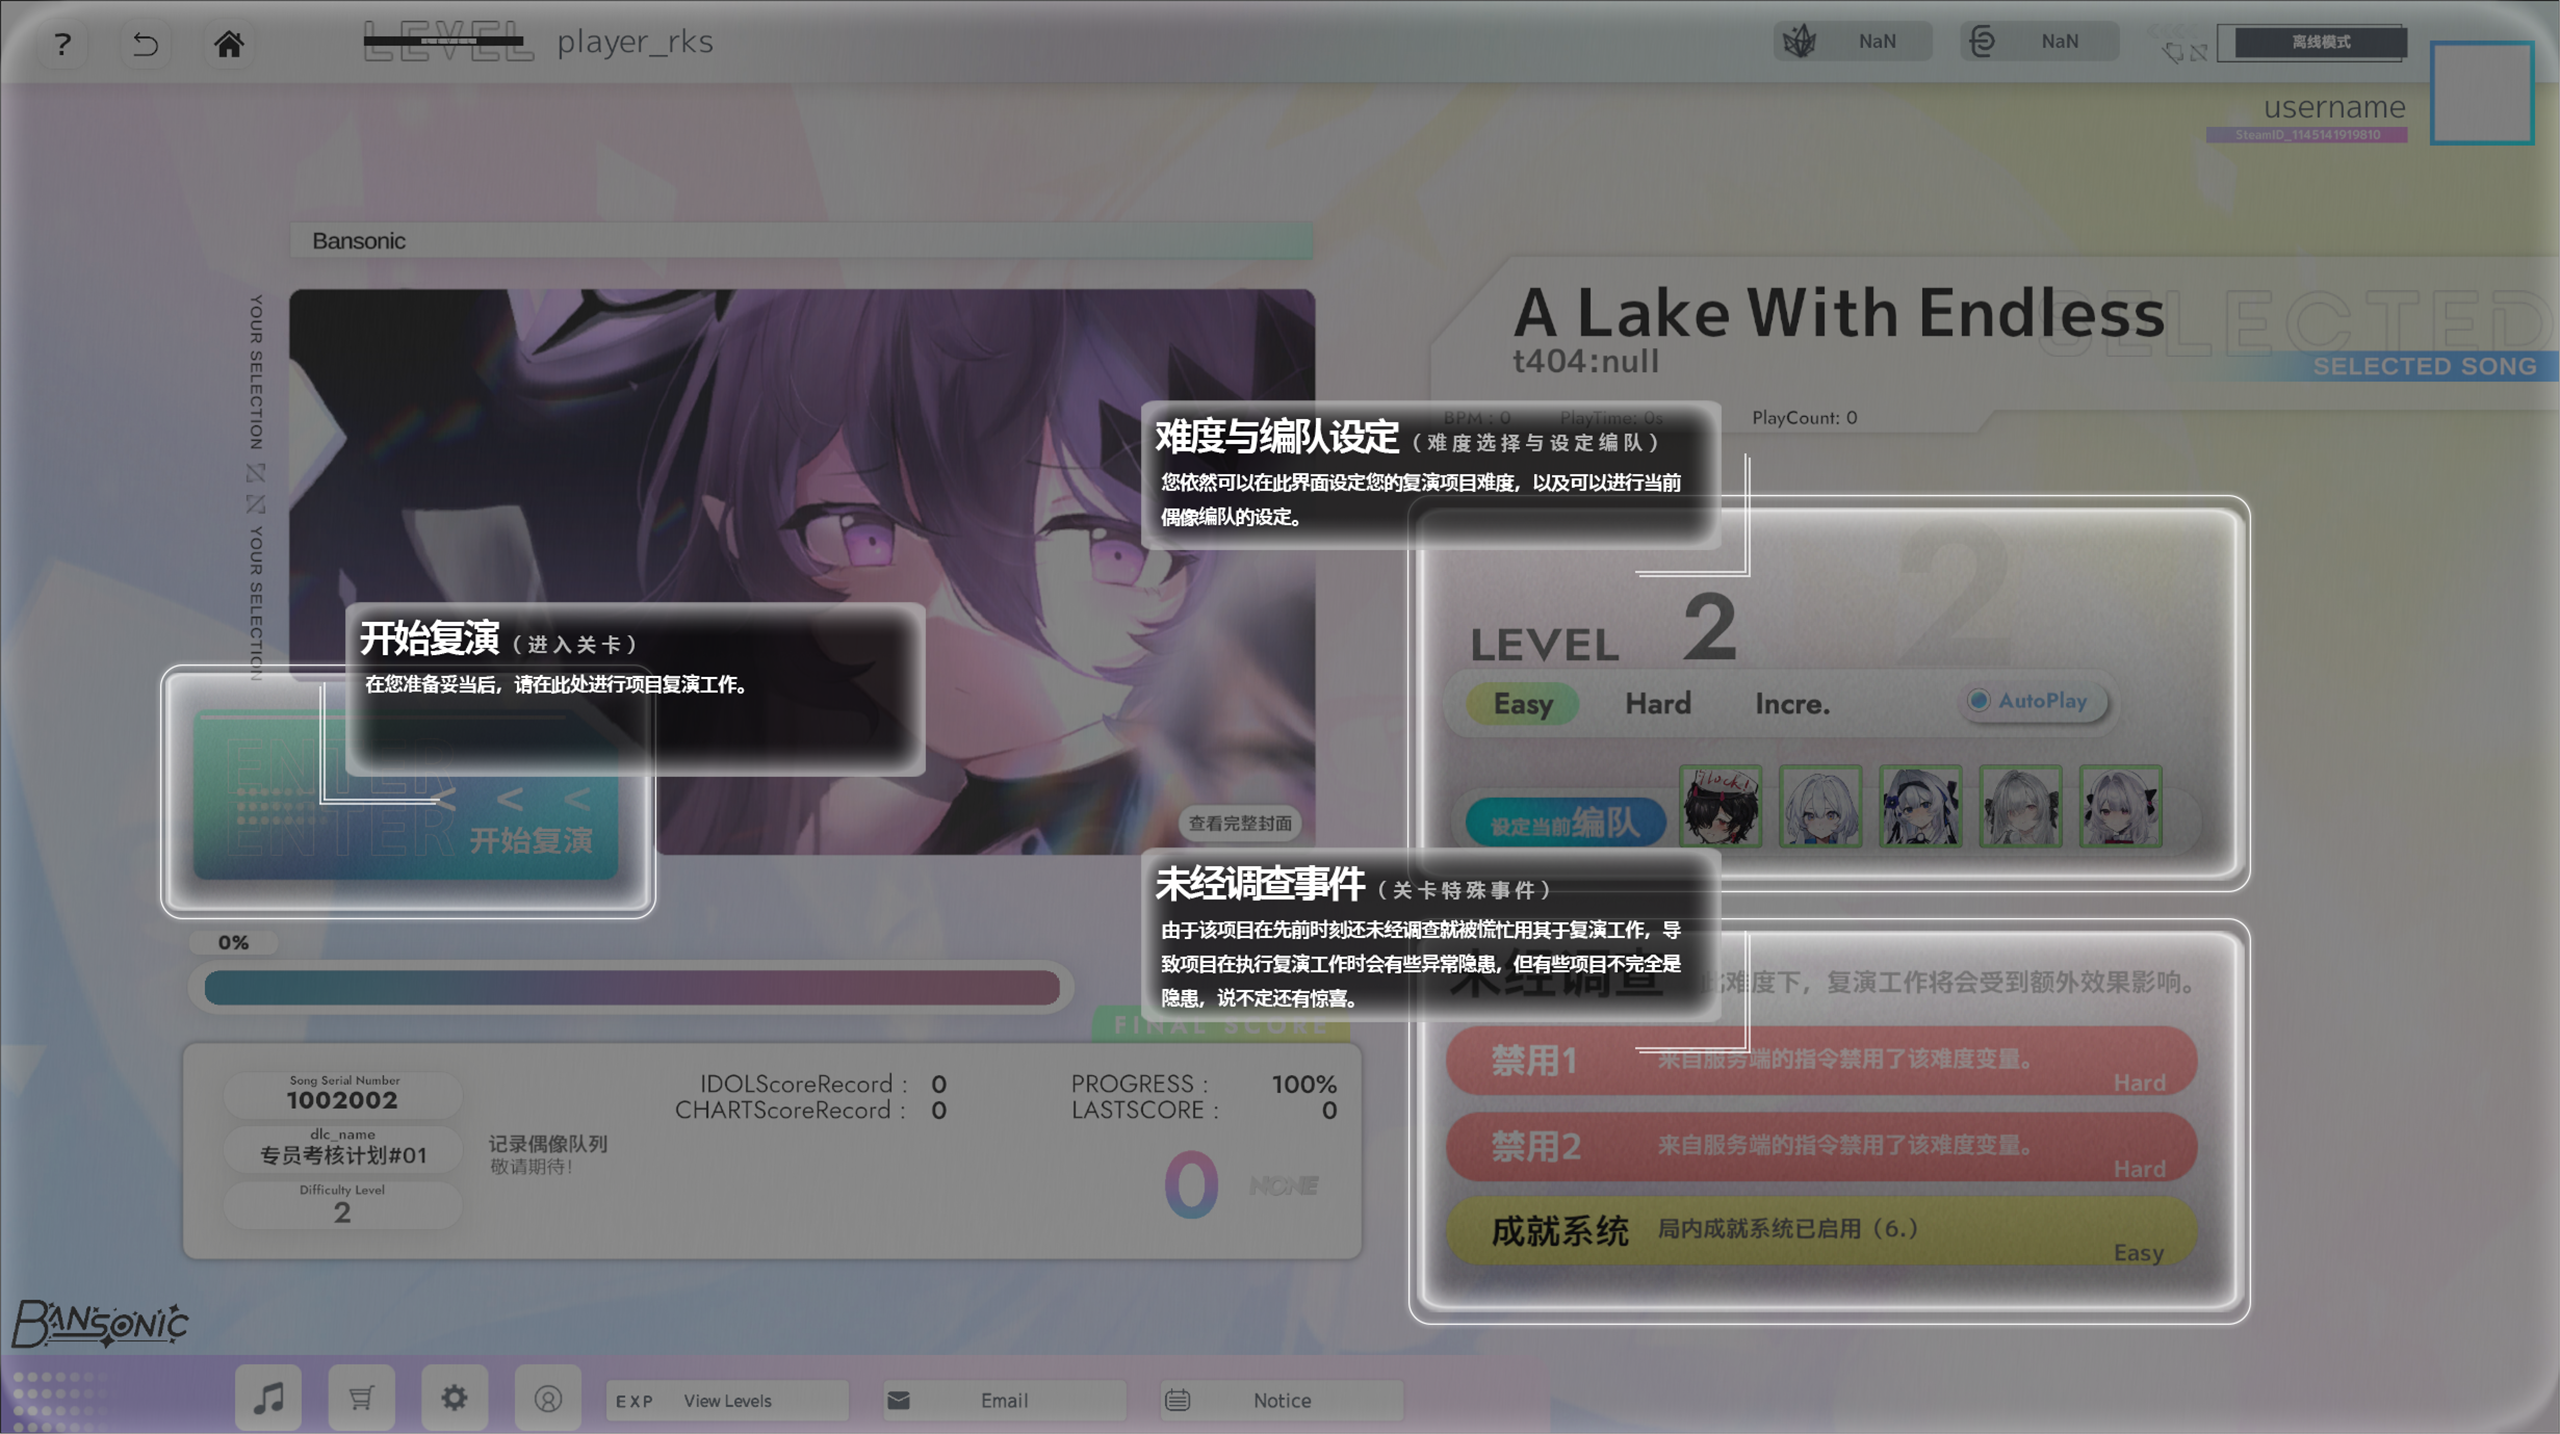Click the envelope icon beside Email
Screen dimensions: 2560x1434
(899, 1400)
